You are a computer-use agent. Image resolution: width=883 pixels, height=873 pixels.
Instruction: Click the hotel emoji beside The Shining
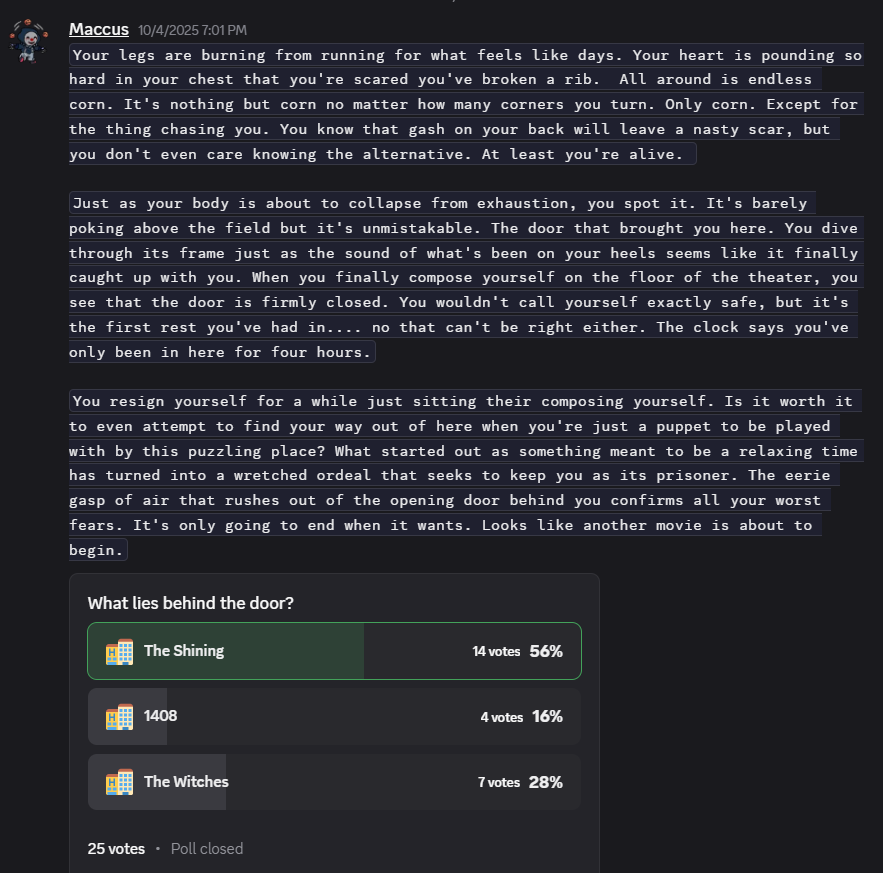tap(119, 651)
